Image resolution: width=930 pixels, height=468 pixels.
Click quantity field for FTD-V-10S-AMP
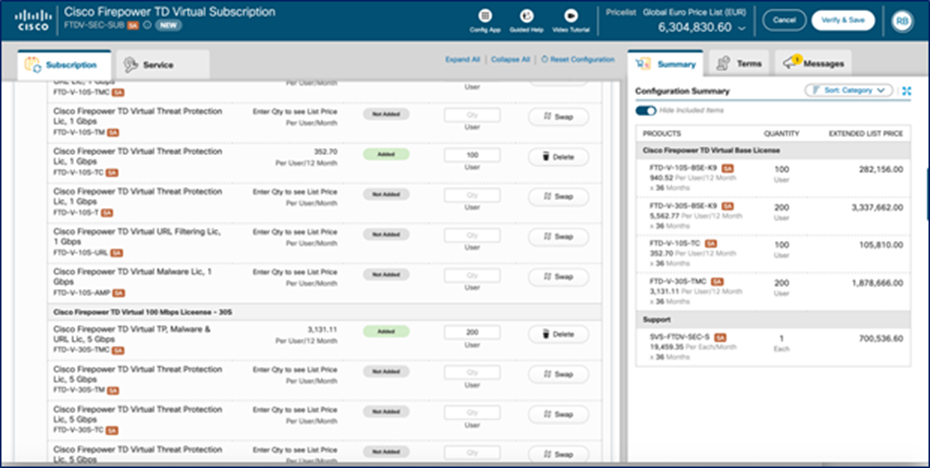pyautogui.click(x=472, y=275)
